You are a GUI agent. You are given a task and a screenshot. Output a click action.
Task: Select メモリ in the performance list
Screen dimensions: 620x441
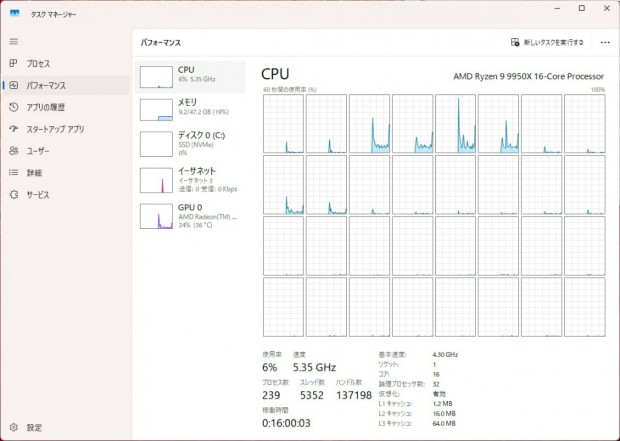[x=191, y=110]
